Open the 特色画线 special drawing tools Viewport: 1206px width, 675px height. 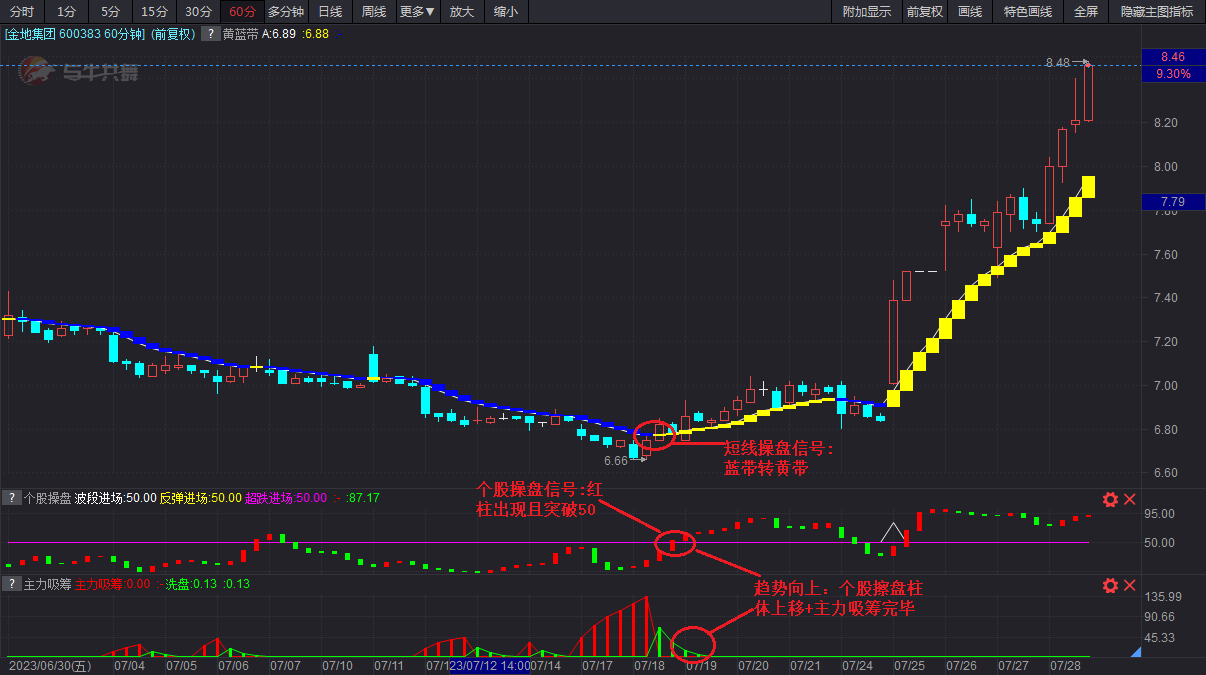1028,12
